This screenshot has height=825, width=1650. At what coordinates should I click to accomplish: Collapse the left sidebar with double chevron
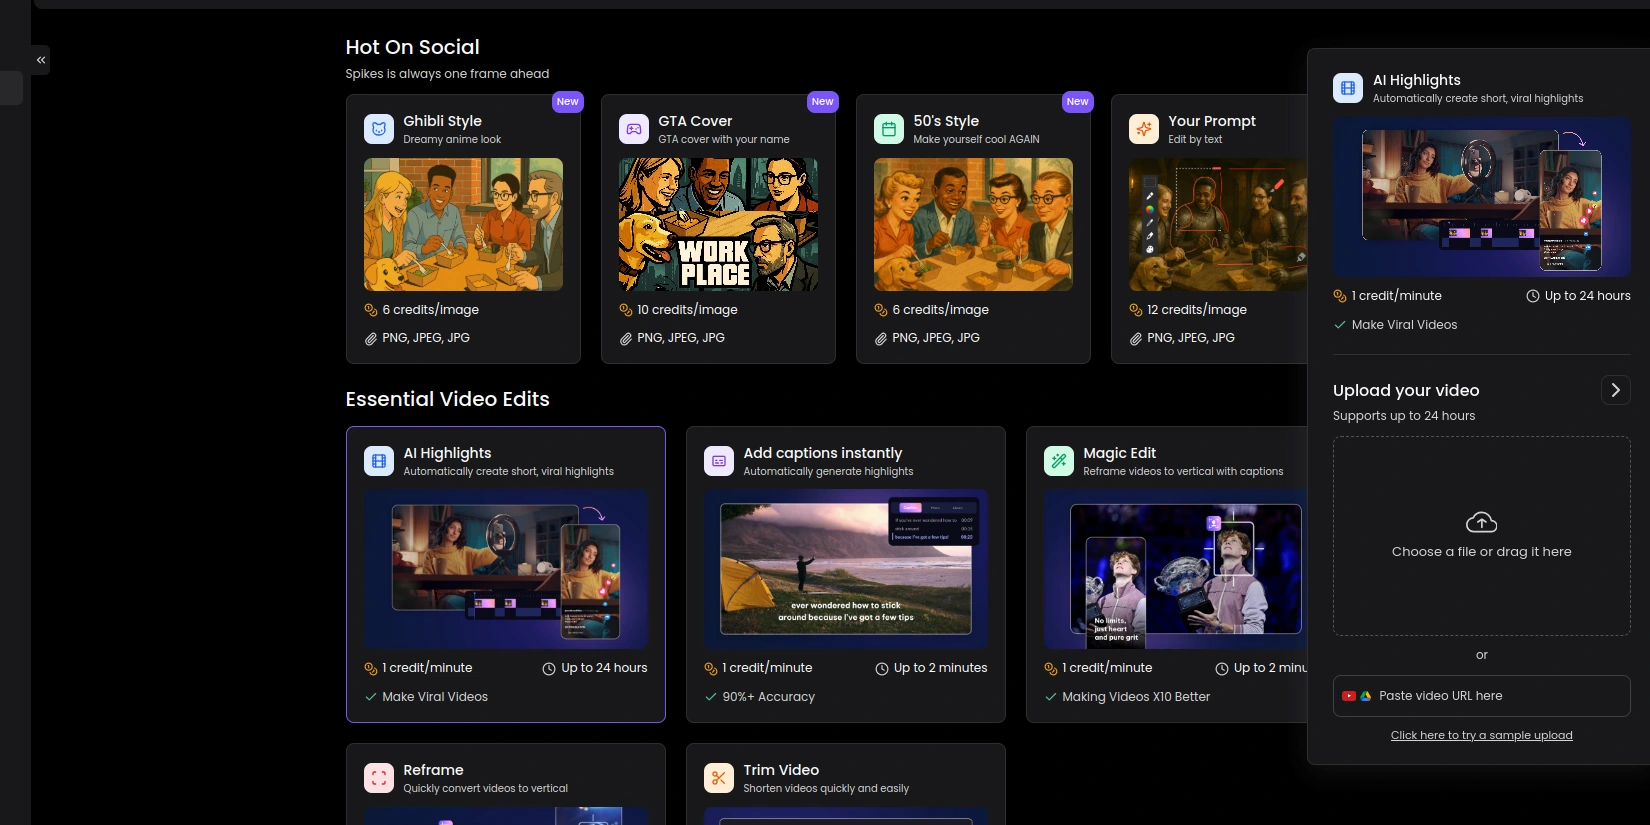point(41,60)
